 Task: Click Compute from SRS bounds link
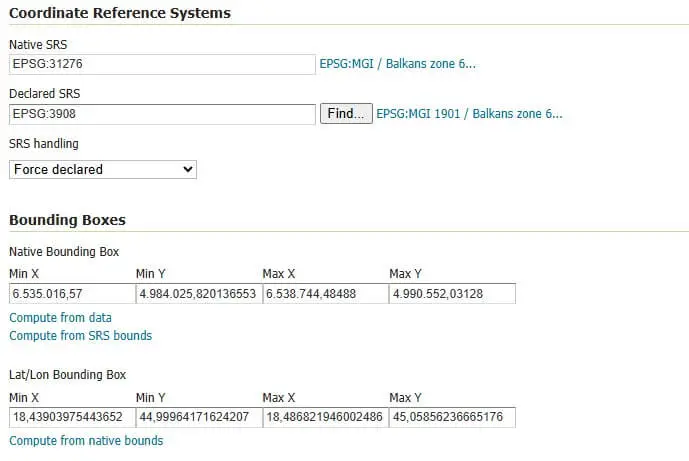pos(80,336)
